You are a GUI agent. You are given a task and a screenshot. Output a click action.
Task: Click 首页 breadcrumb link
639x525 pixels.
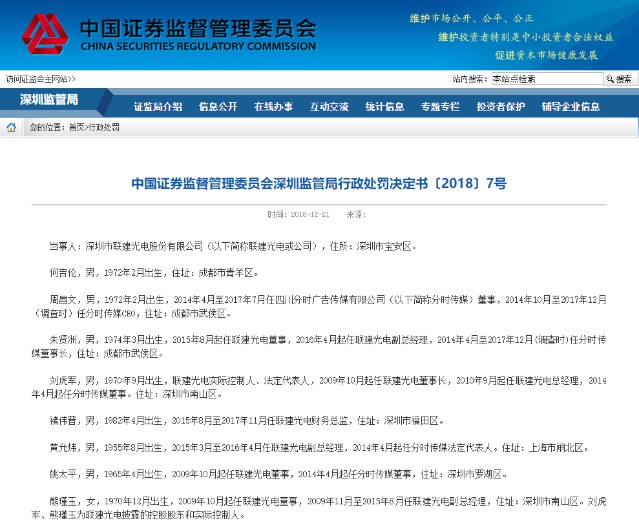click(77, 127)
